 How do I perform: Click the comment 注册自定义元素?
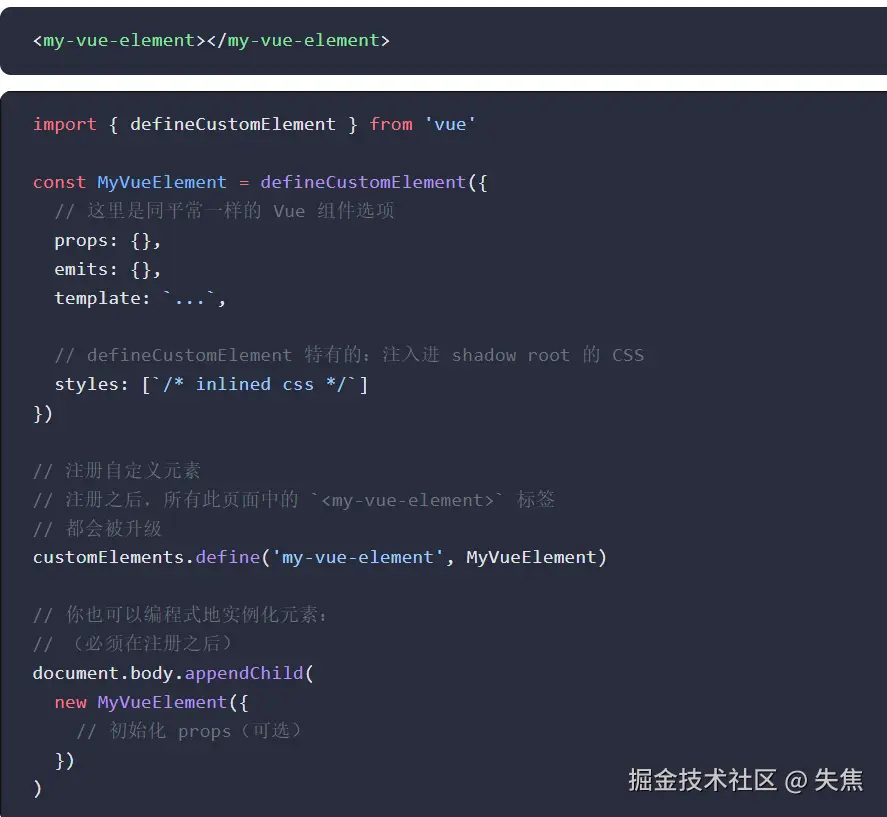[x=117, y=471]
